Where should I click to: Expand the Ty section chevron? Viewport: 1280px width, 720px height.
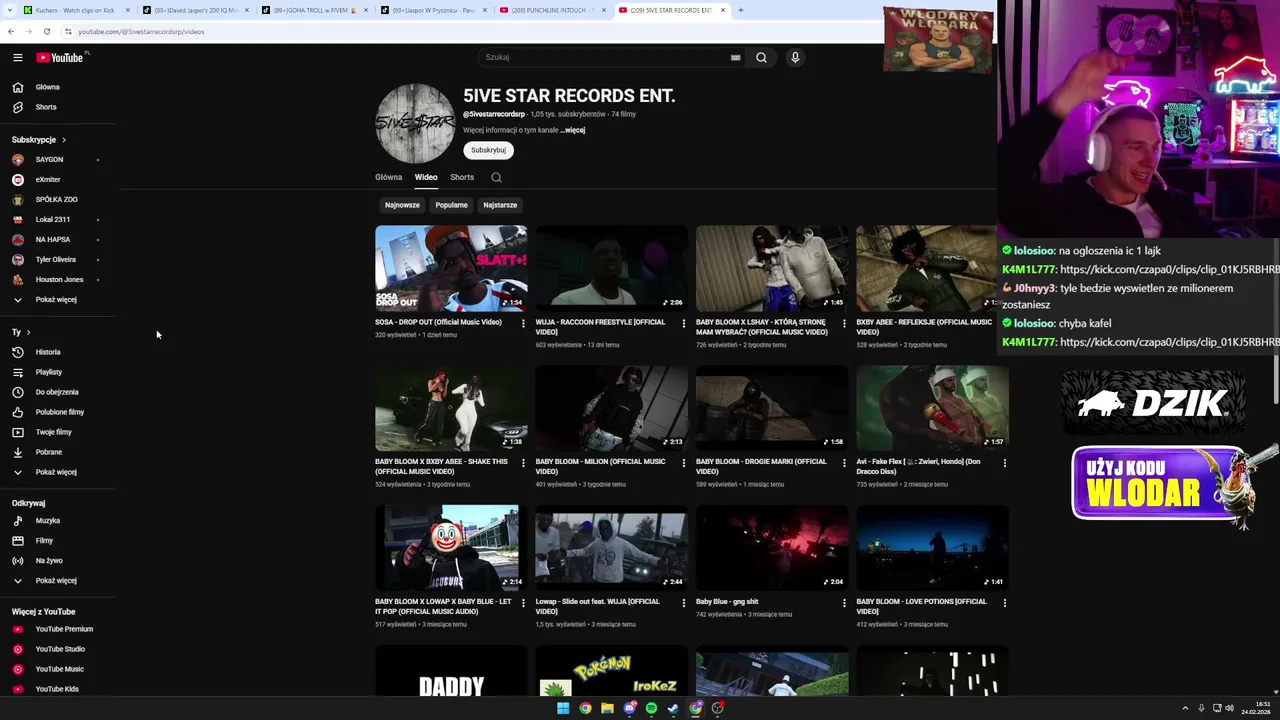pyautogui.click(x=28, y=332)
